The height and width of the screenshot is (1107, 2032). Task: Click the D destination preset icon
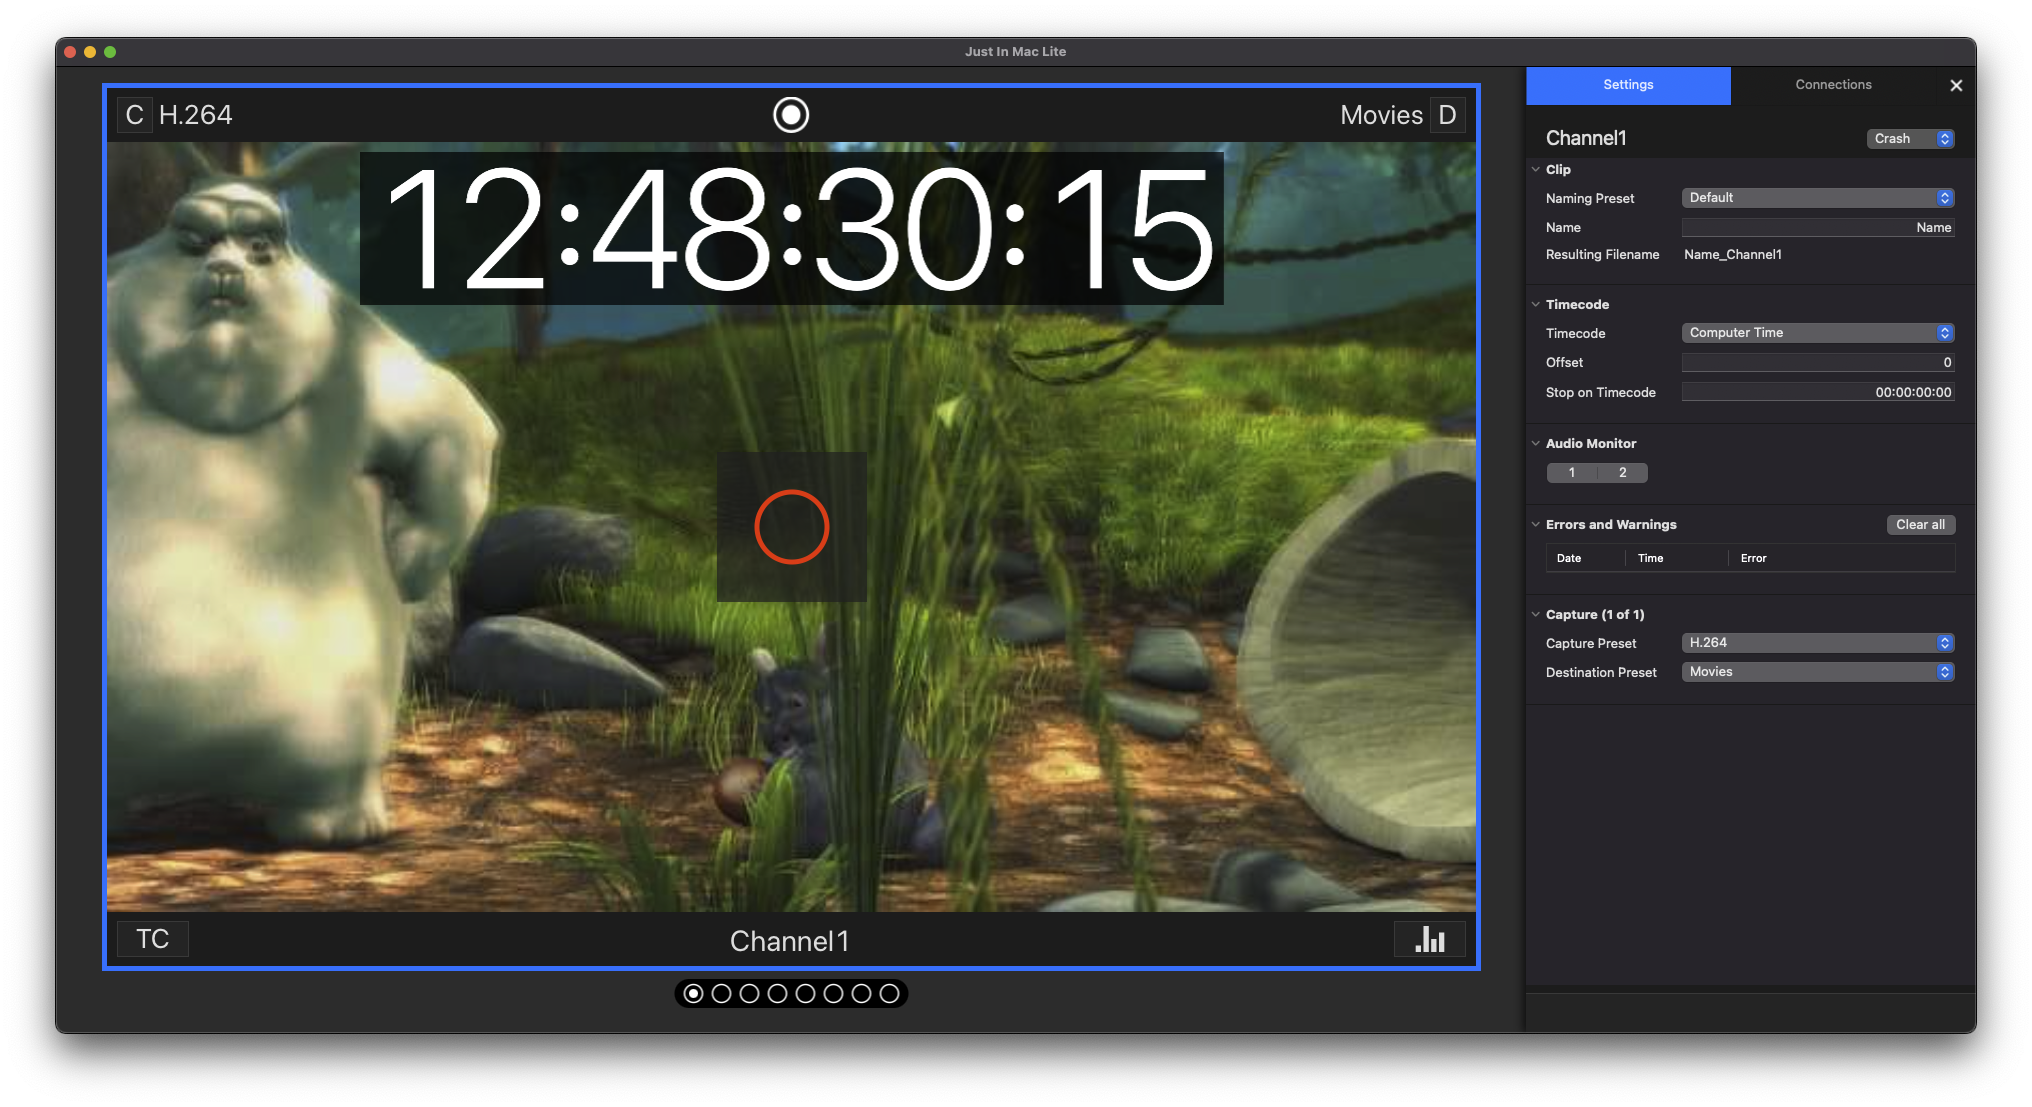[x=1447, y=115]
